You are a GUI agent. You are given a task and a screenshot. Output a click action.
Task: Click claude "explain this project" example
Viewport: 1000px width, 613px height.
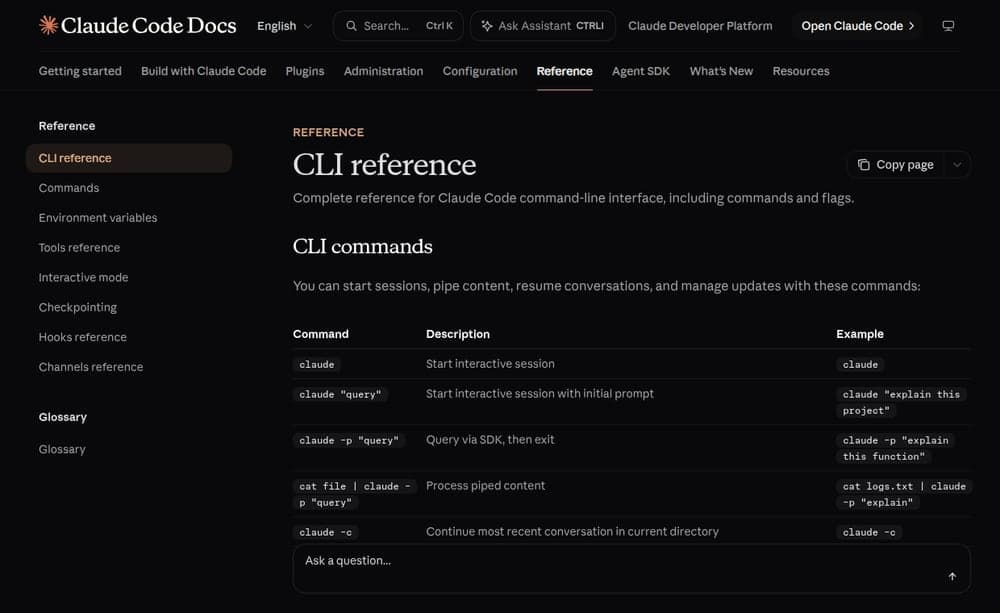(x=901, y=403)
